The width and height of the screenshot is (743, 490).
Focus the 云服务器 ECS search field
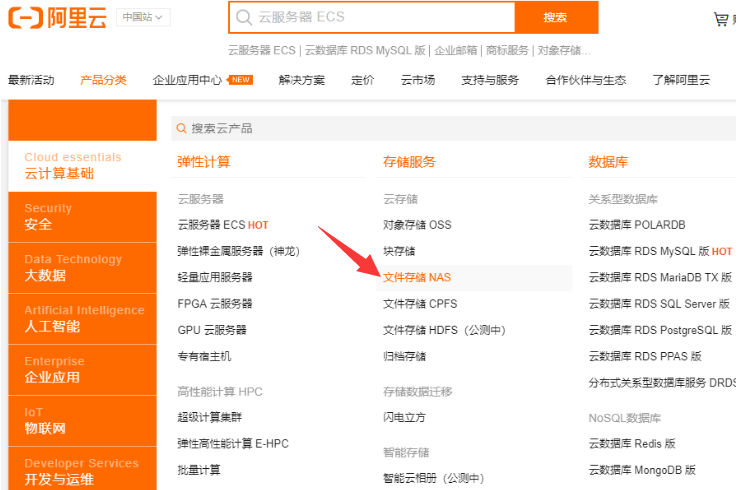pos(372,18)
